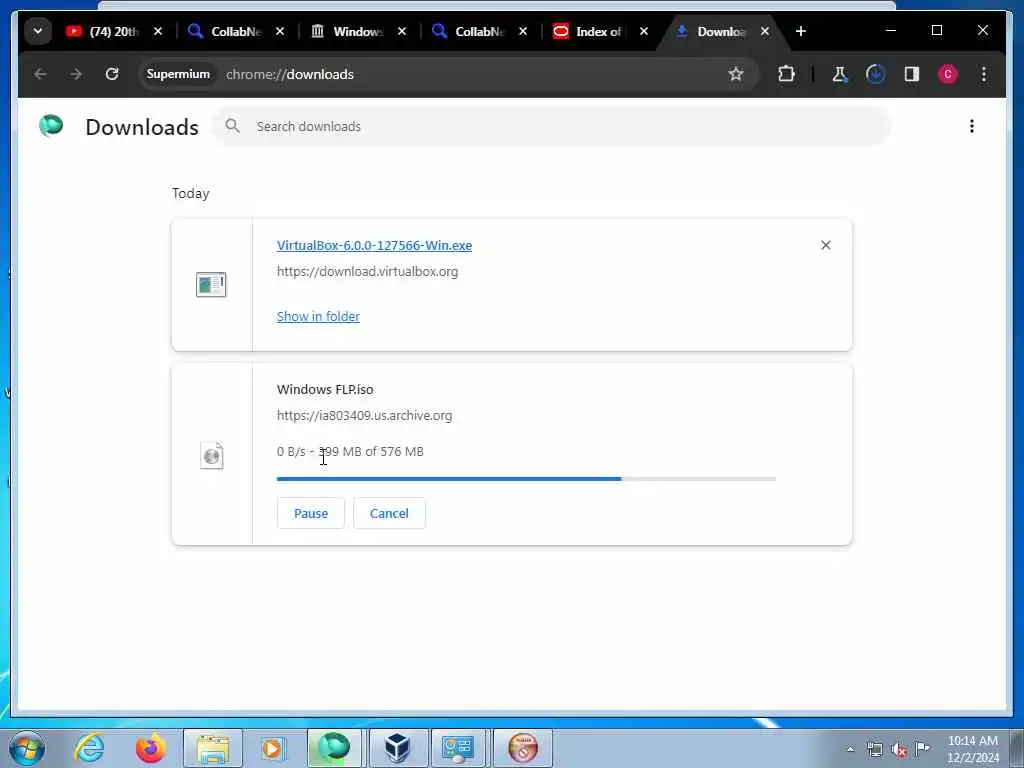Screen dimensions: 1024x768
Task: Click the Windows FLP.iso filename
Action: [325, 389]
